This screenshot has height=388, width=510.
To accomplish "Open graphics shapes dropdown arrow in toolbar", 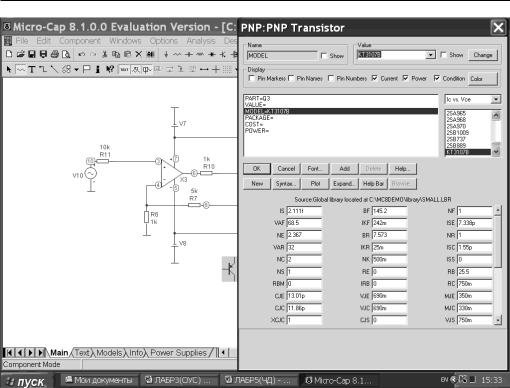I will pos(76,69).
